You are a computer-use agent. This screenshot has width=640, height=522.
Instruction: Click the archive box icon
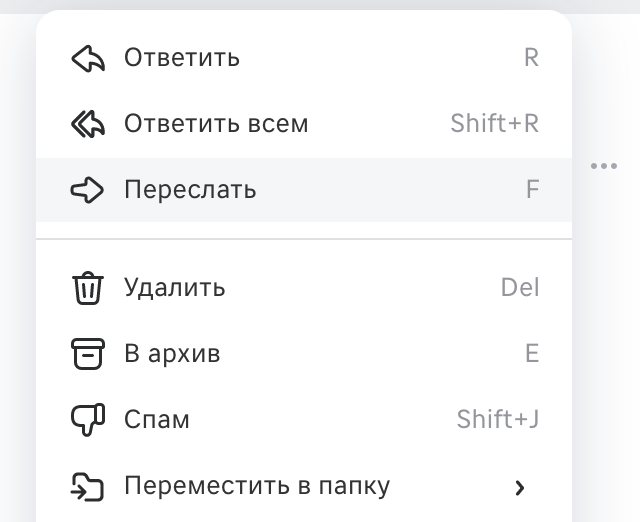point(88,354)
